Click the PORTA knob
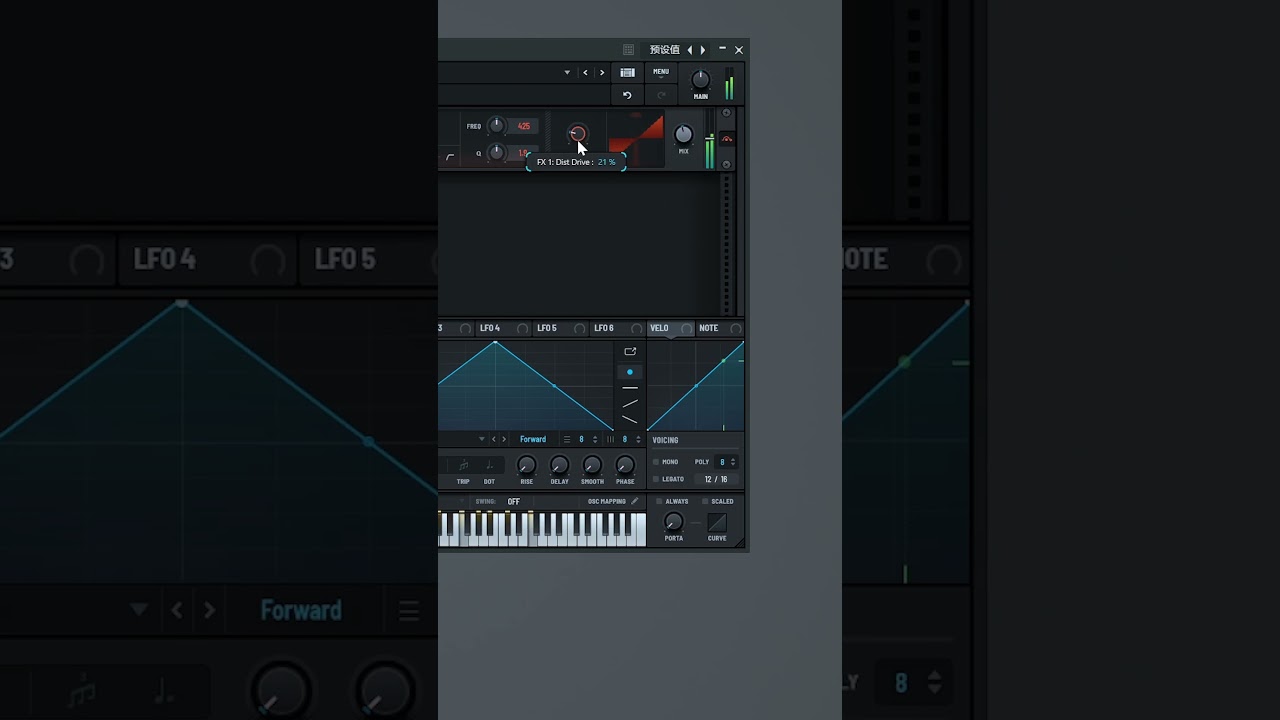The height and width of the screenshot is (720, 1280). (674, 522)
